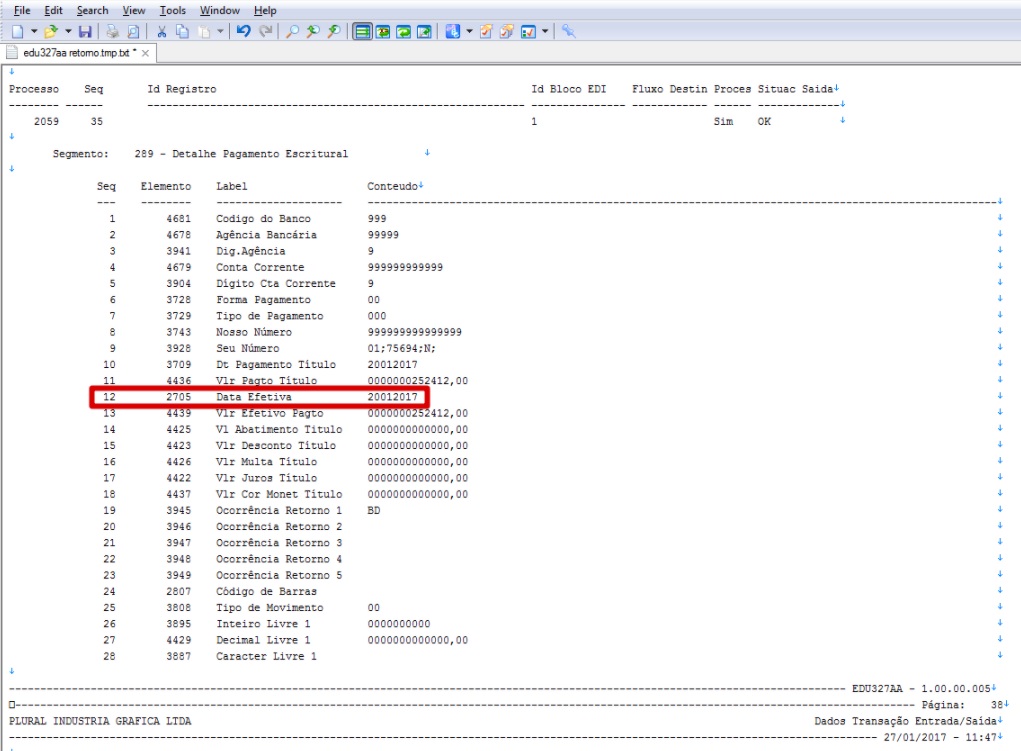1021x751 pixels.
Task: Click the checkbox panel toolbar icon
Action: 528,31
